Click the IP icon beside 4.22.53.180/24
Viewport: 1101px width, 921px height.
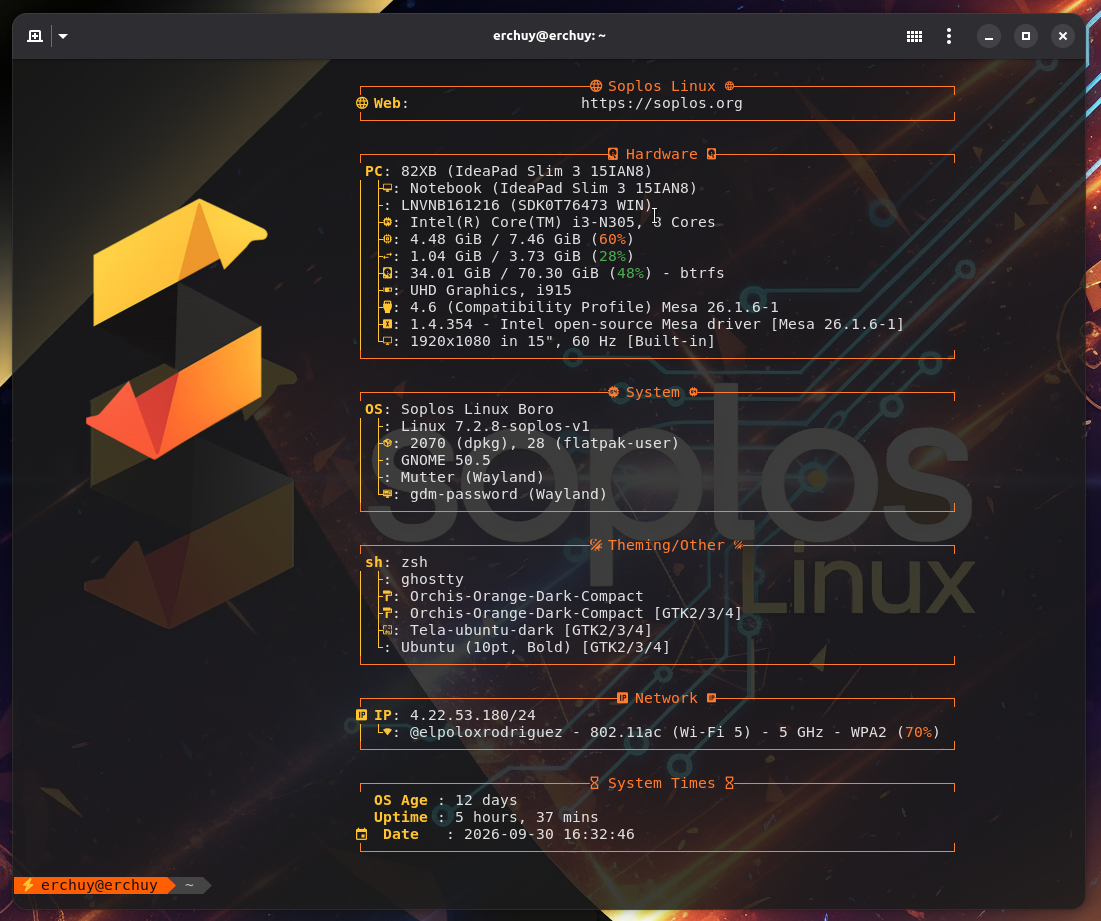362,715
